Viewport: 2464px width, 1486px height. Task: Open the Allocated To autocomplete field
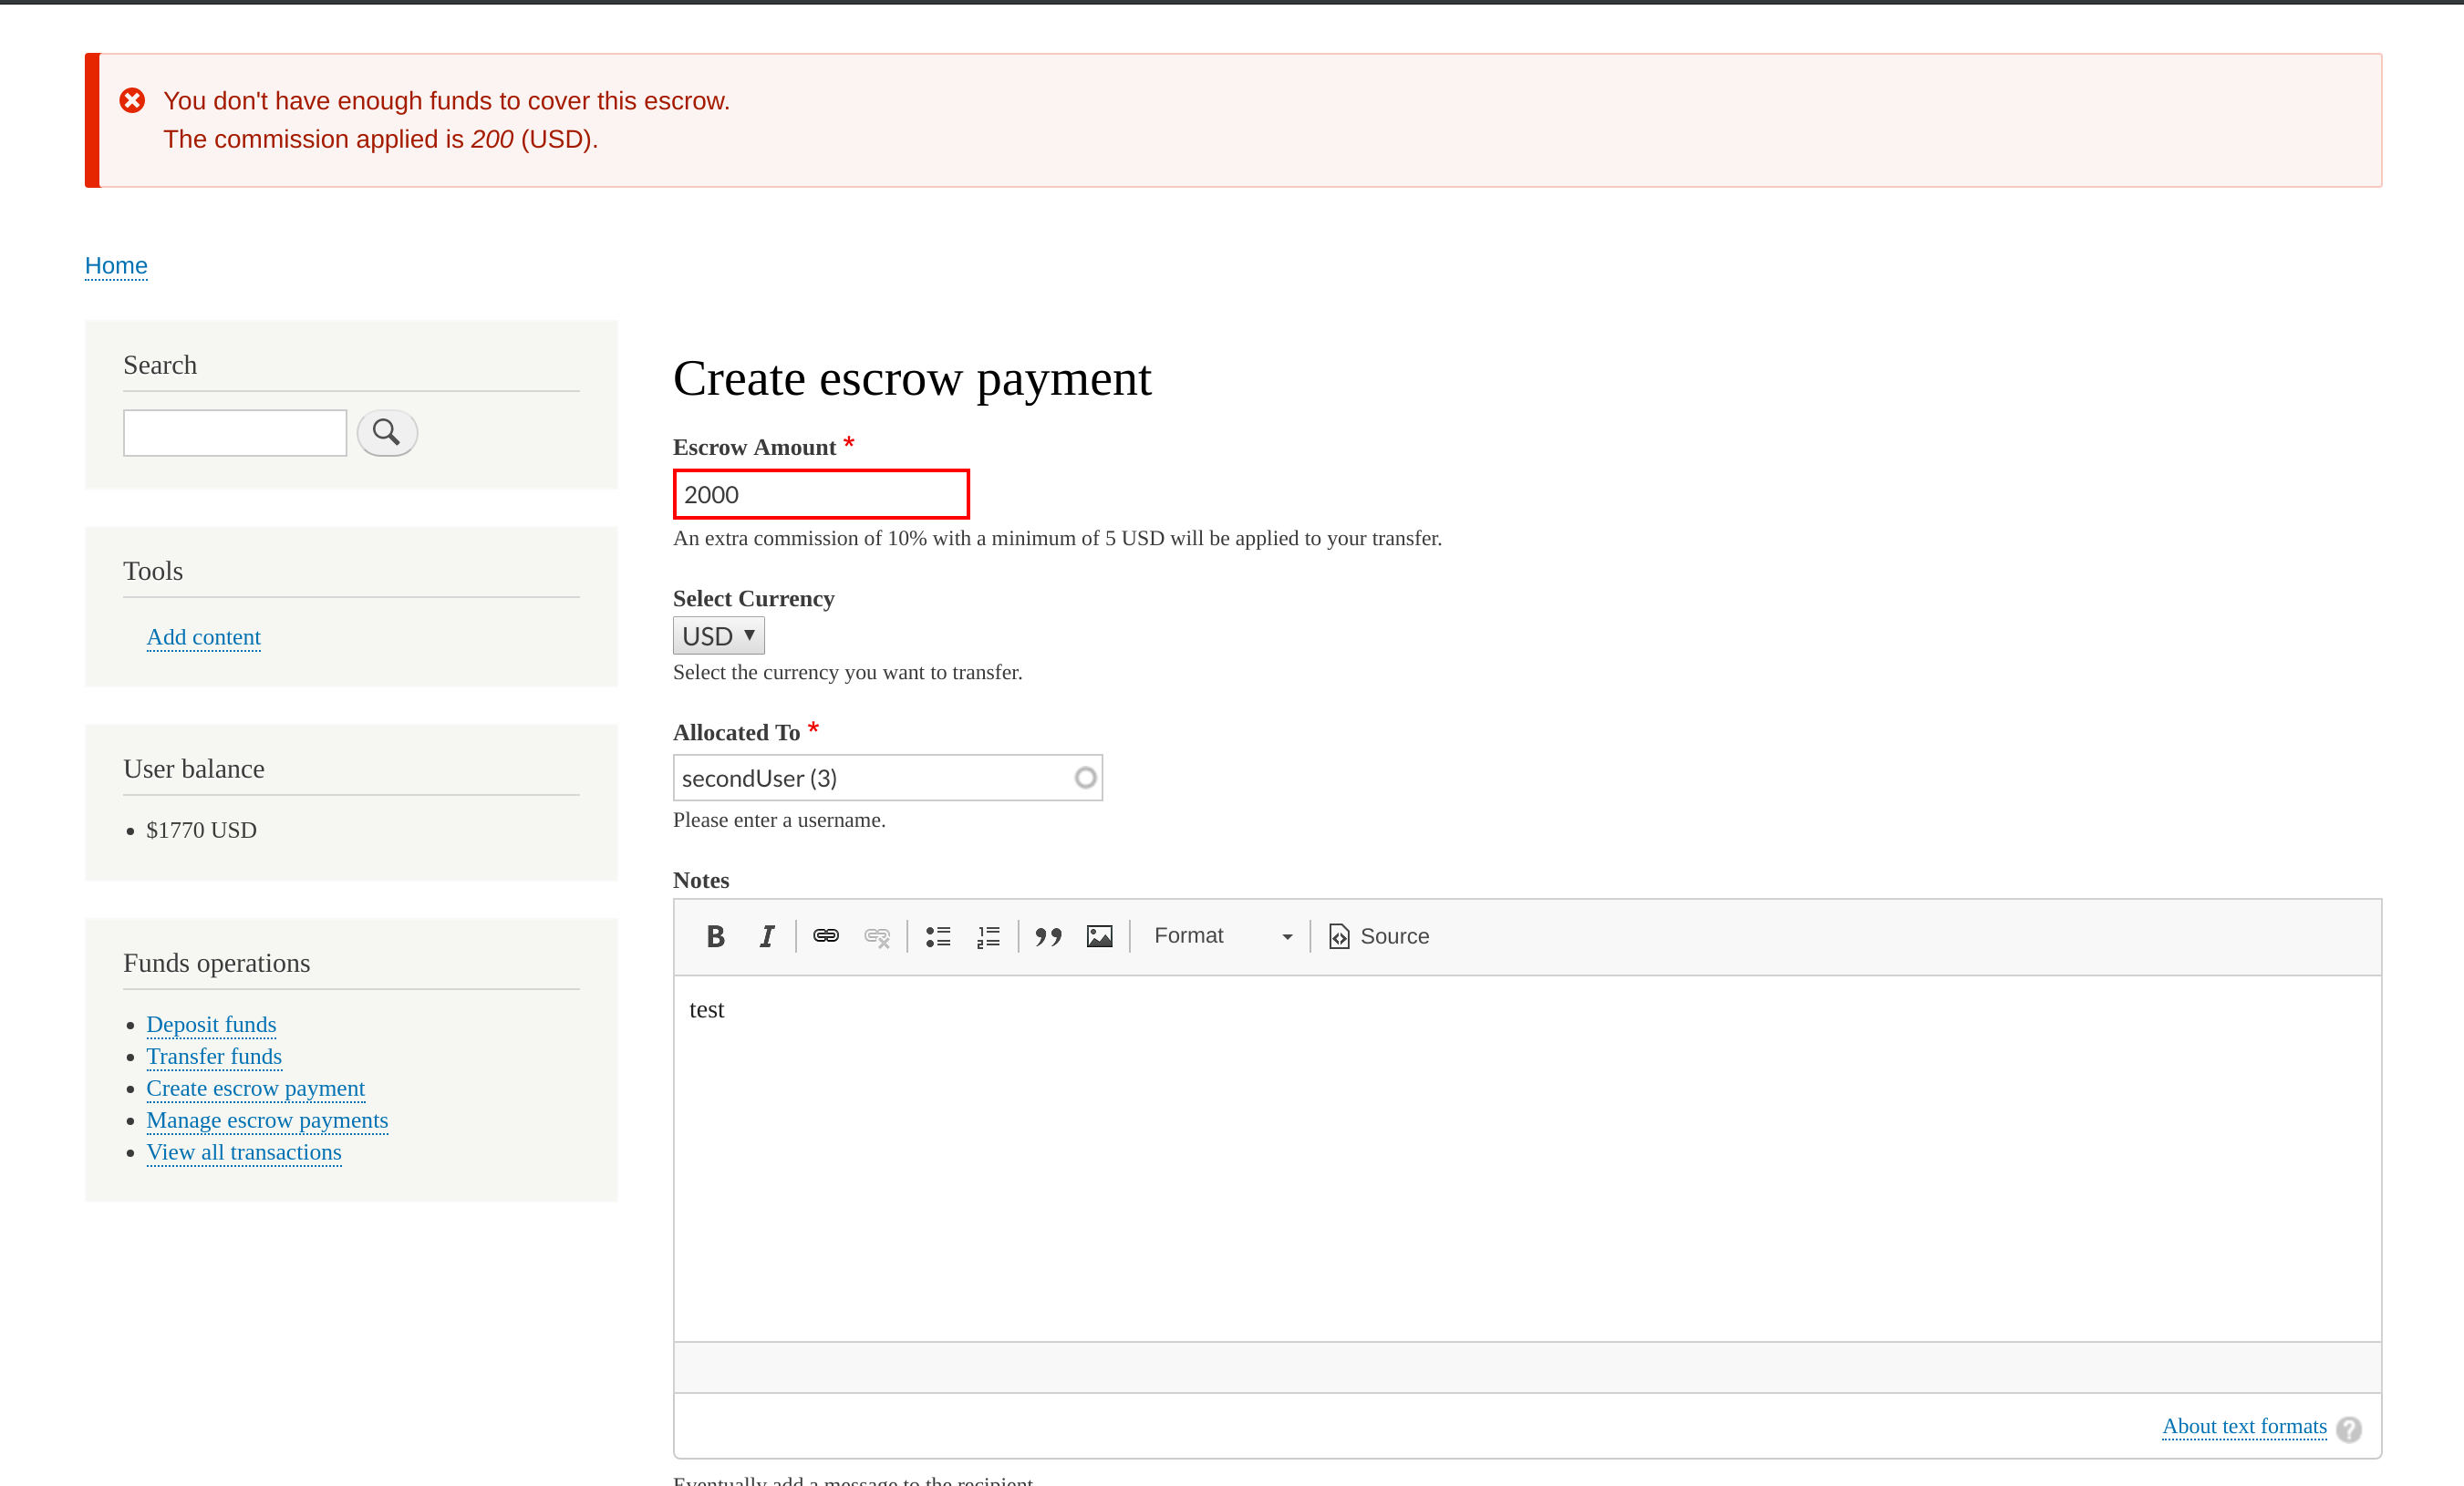[x=887, y=777]
